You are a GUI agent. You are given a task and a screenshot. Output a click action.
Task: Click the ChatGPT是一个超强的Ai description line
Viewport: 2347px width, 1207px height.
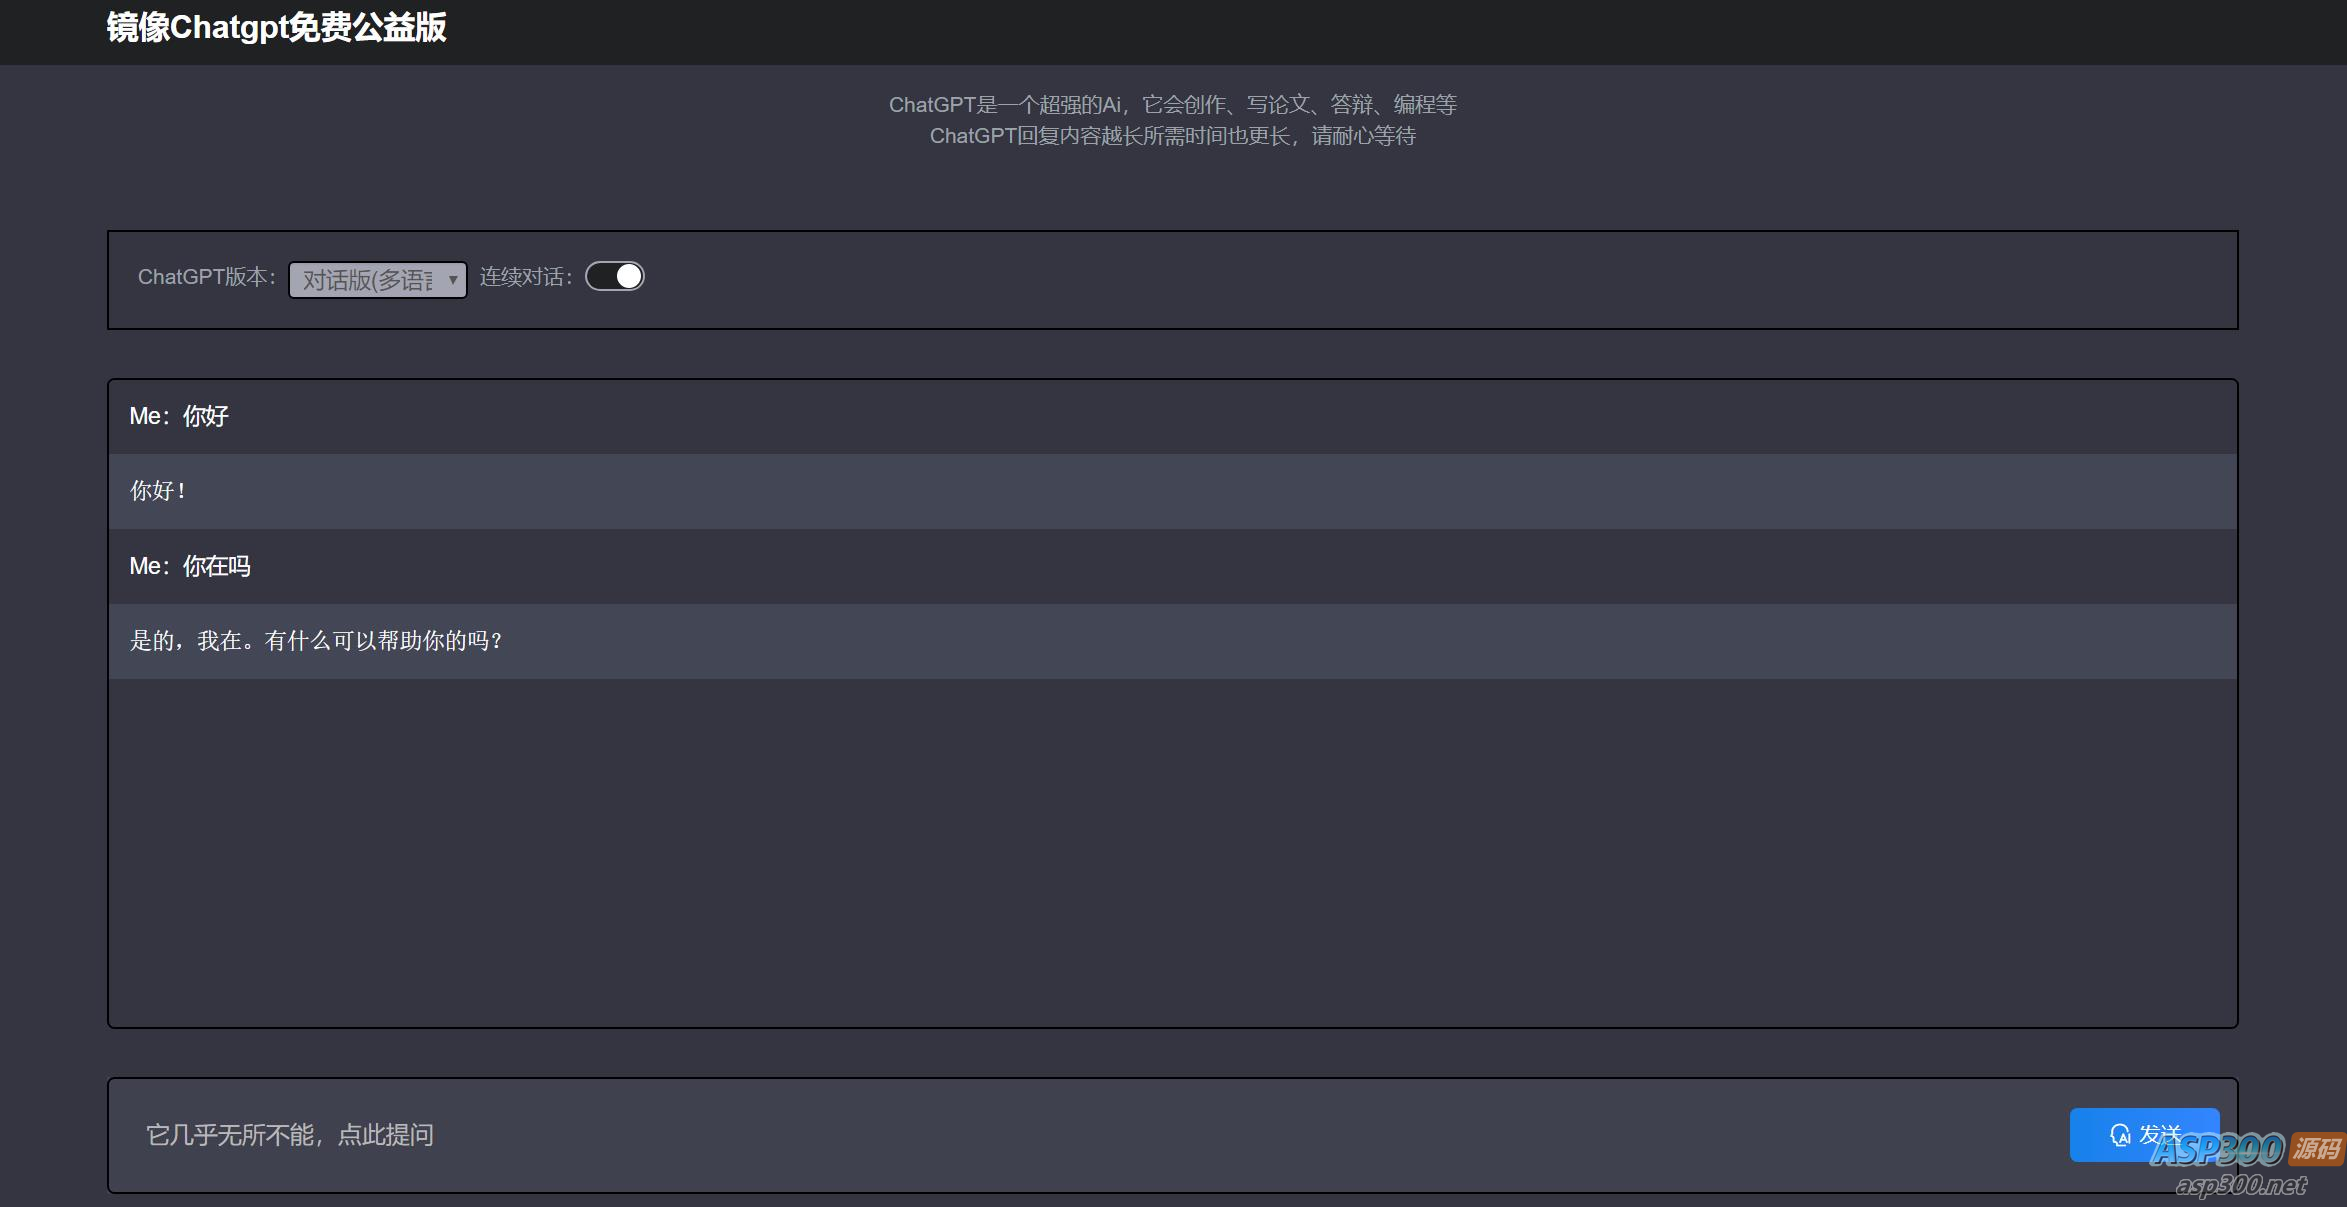pos(1172,104)
